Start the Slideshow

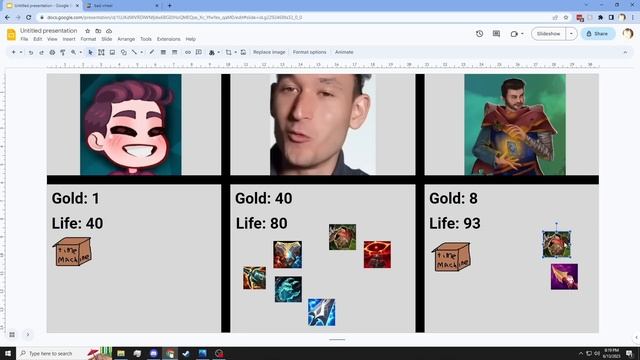tap(548, 34)
